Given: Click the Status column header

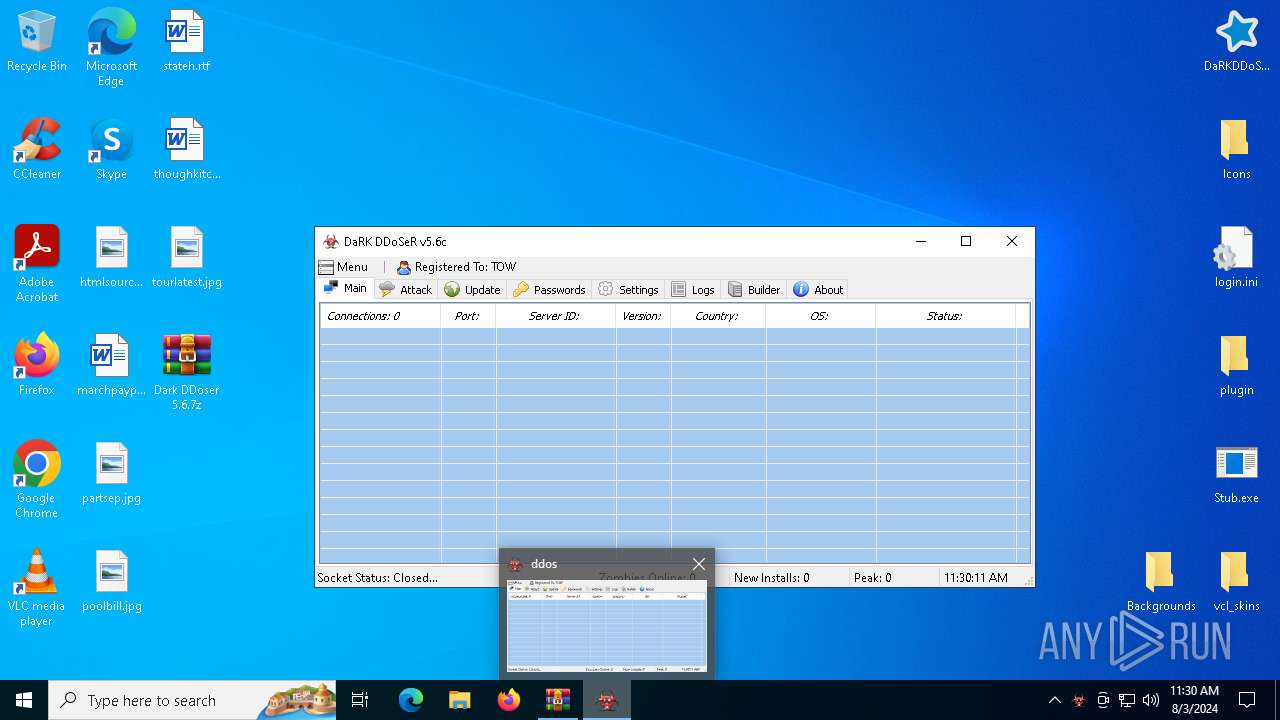Looking at the screenshot, I should [x=945, y=316].
